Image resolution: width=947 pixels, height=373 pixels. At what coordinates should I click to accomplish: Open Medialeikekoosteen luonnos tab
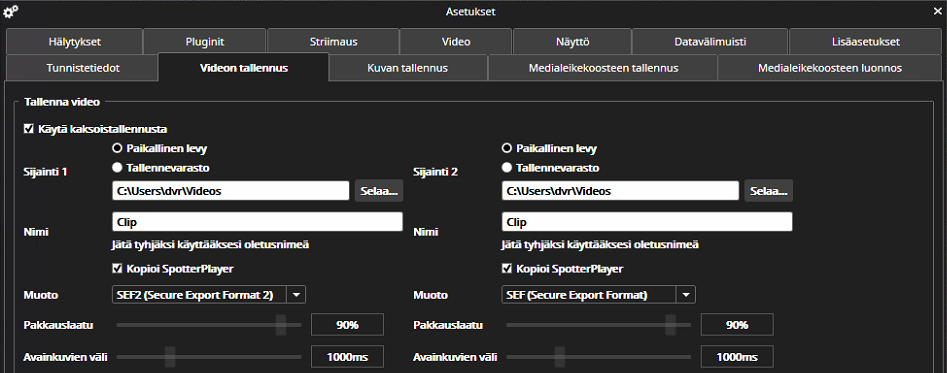(830, 68)
